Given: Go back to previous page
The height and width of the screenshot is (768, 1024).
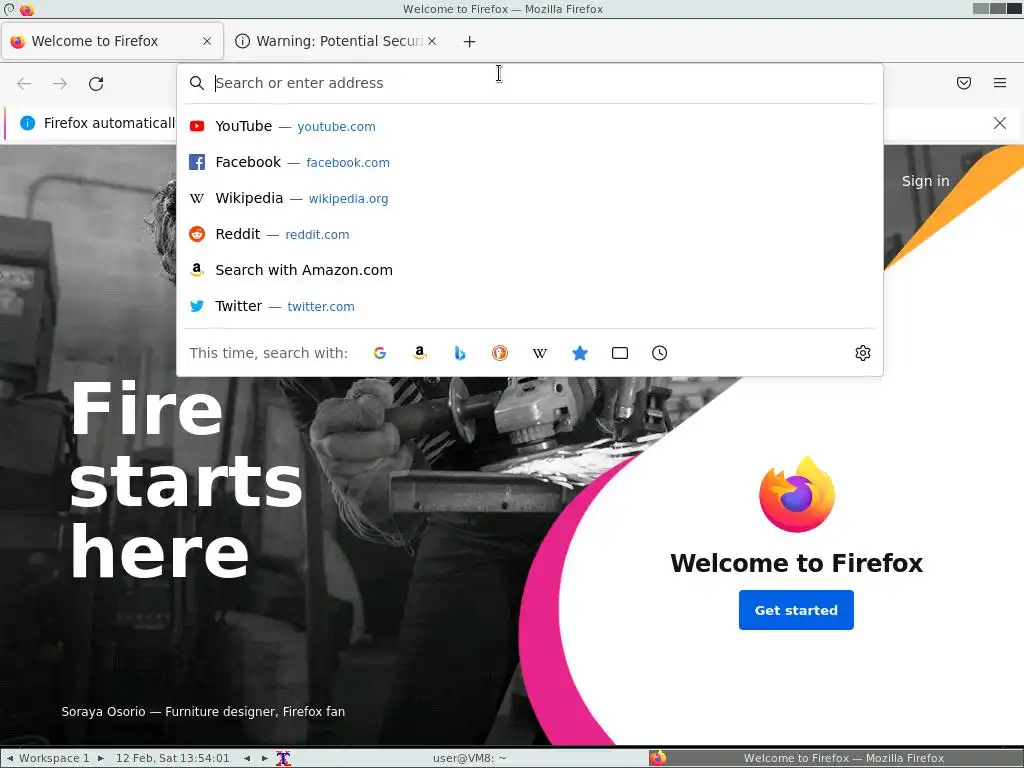Looking at the screenshot, I should point(24,84).
